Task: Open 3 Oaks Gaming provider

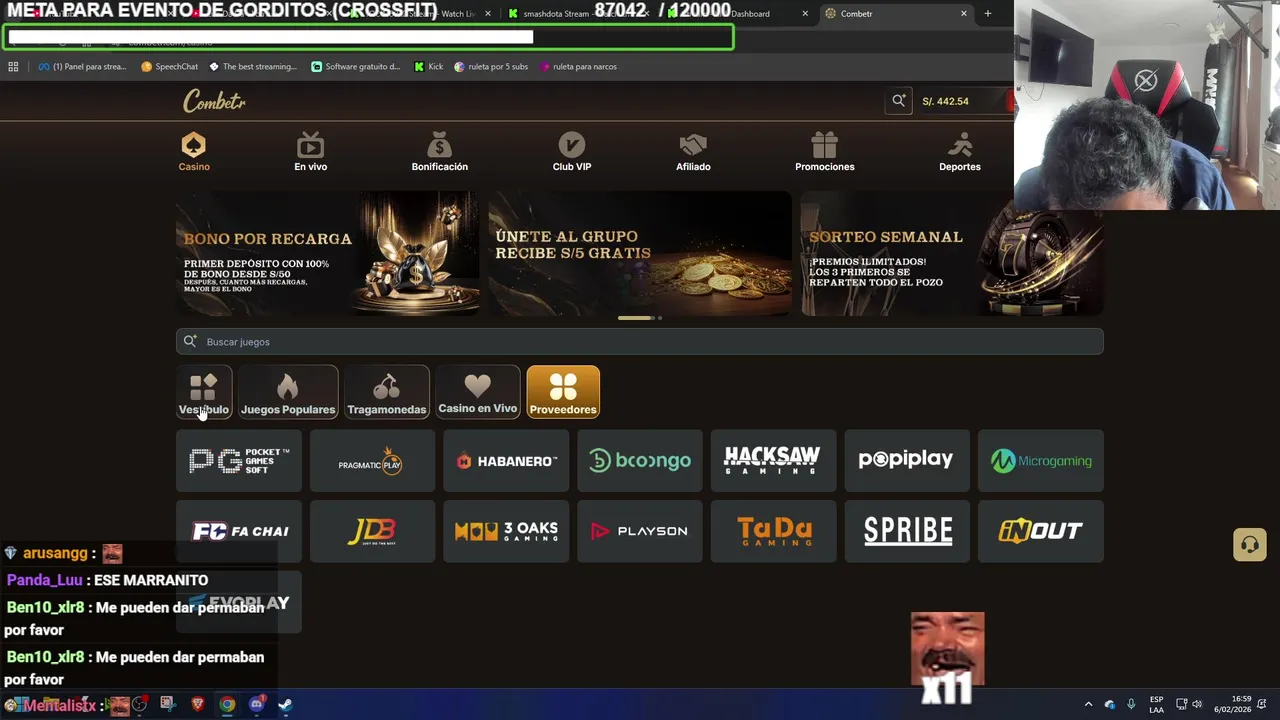Action: [x=506, y=531]
